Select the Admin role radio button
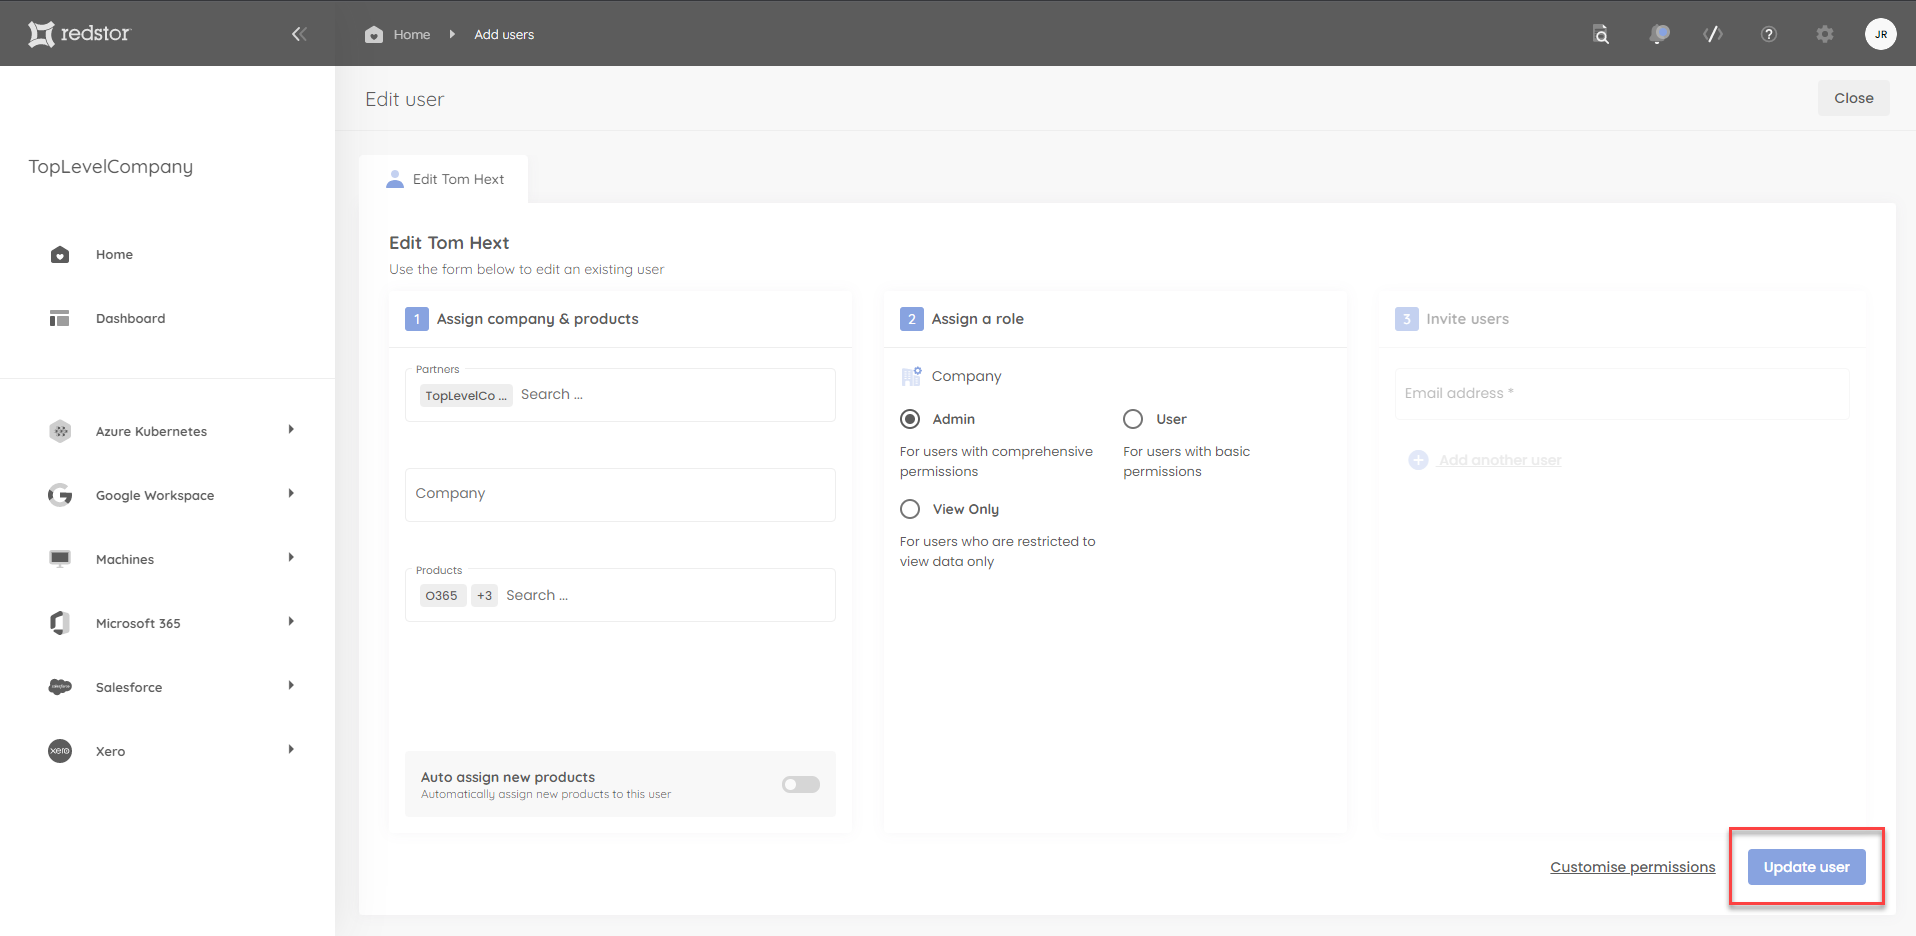 [910, 419]
